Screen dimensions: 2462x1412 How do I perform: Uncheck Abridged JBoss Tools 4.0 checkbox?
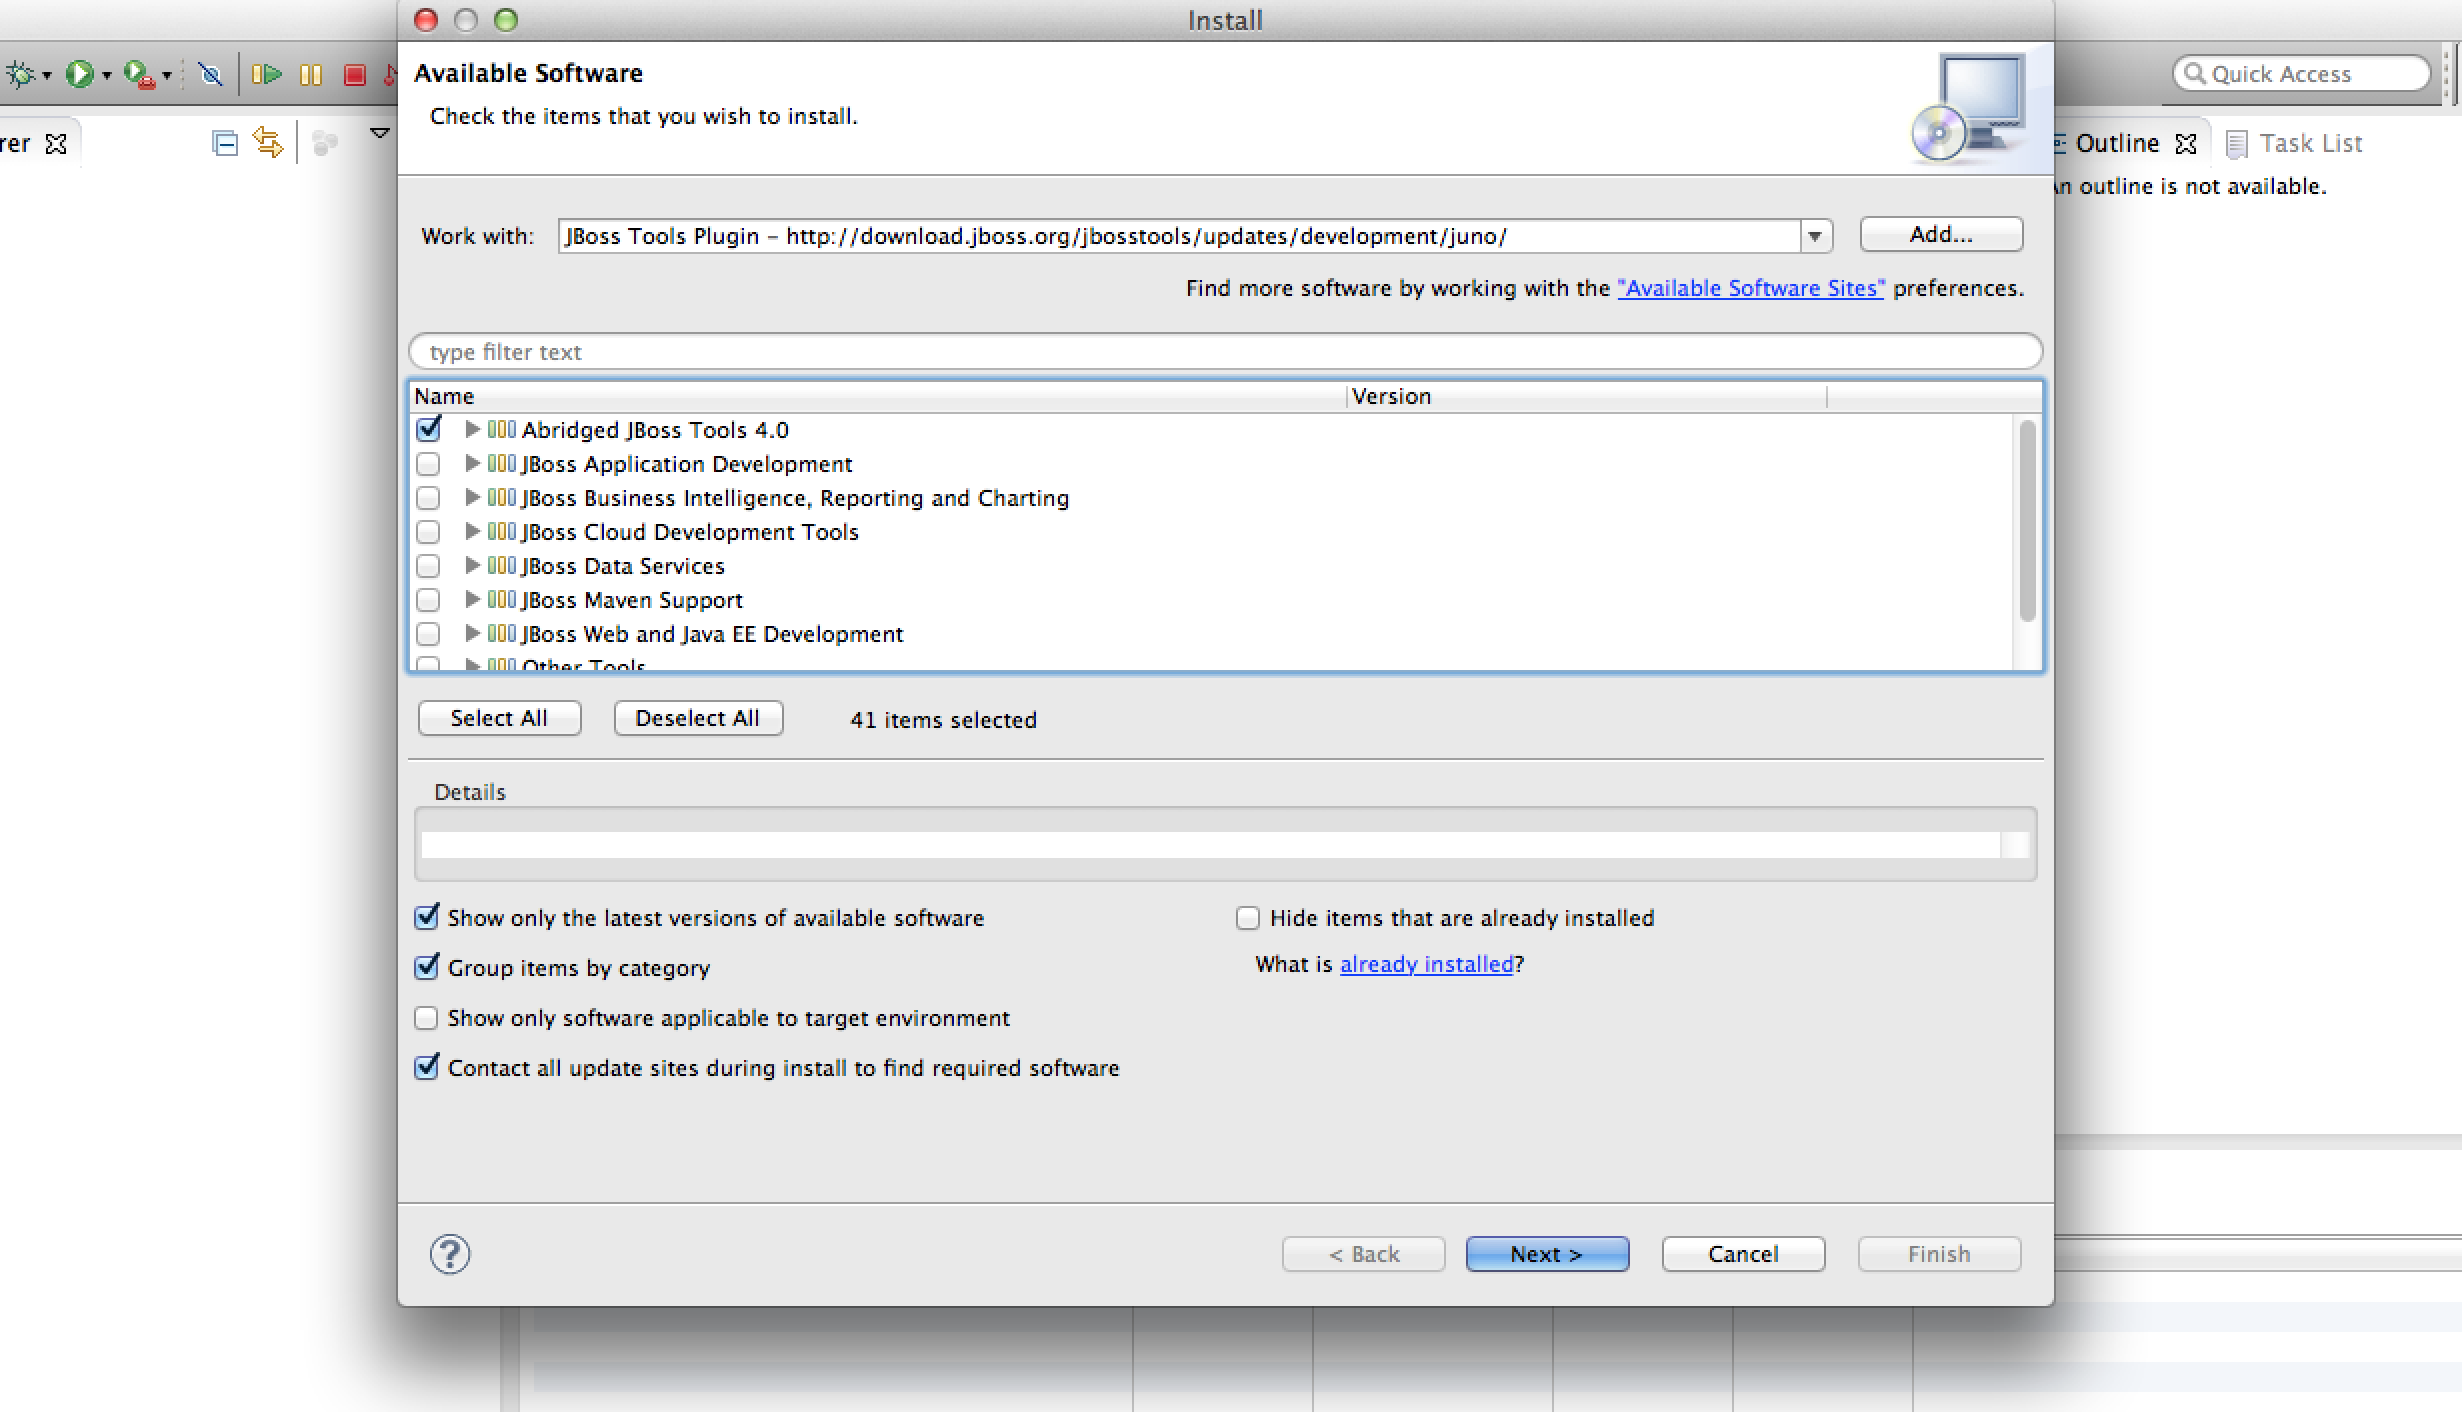pos(429,429)
